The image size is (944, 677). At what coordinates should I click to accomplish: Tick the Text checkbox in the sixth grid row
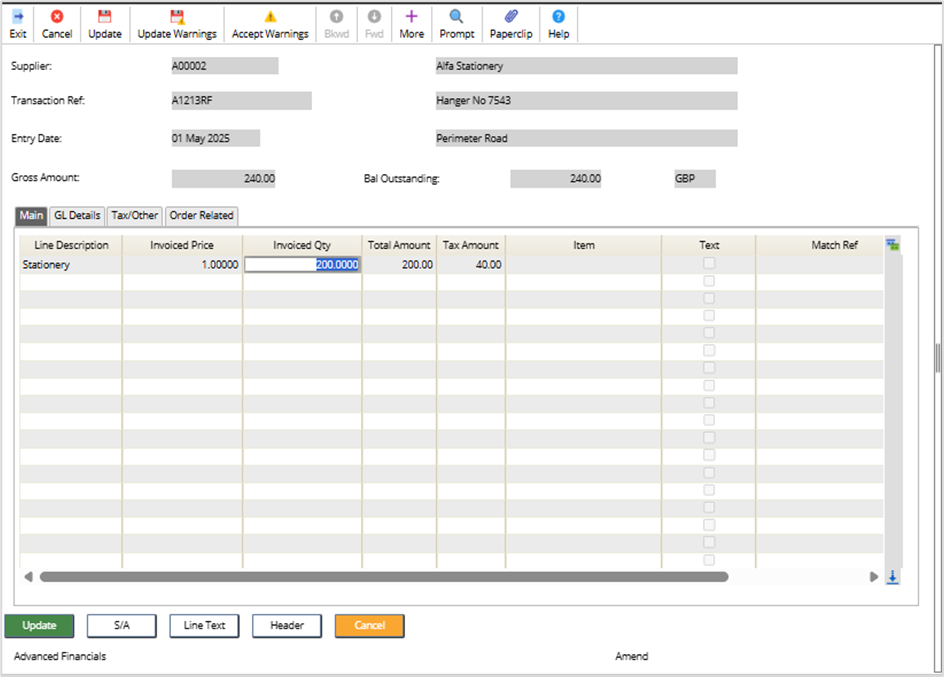[x=709, y=350]
